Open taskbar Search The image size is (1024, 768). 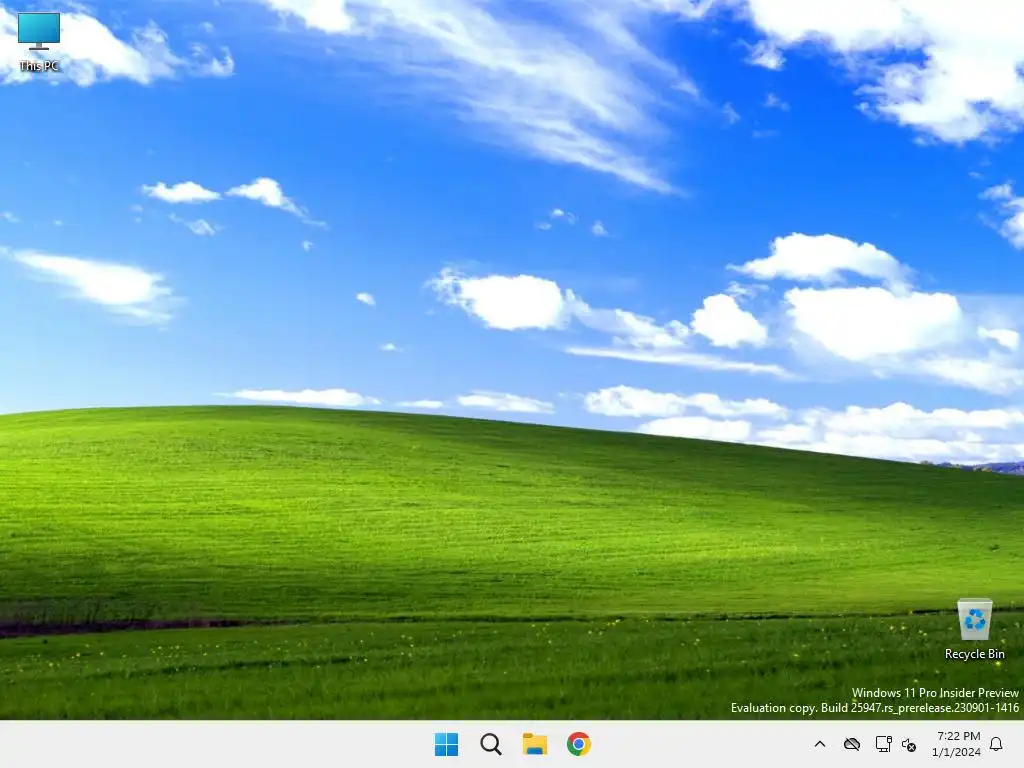click(490, 744)
